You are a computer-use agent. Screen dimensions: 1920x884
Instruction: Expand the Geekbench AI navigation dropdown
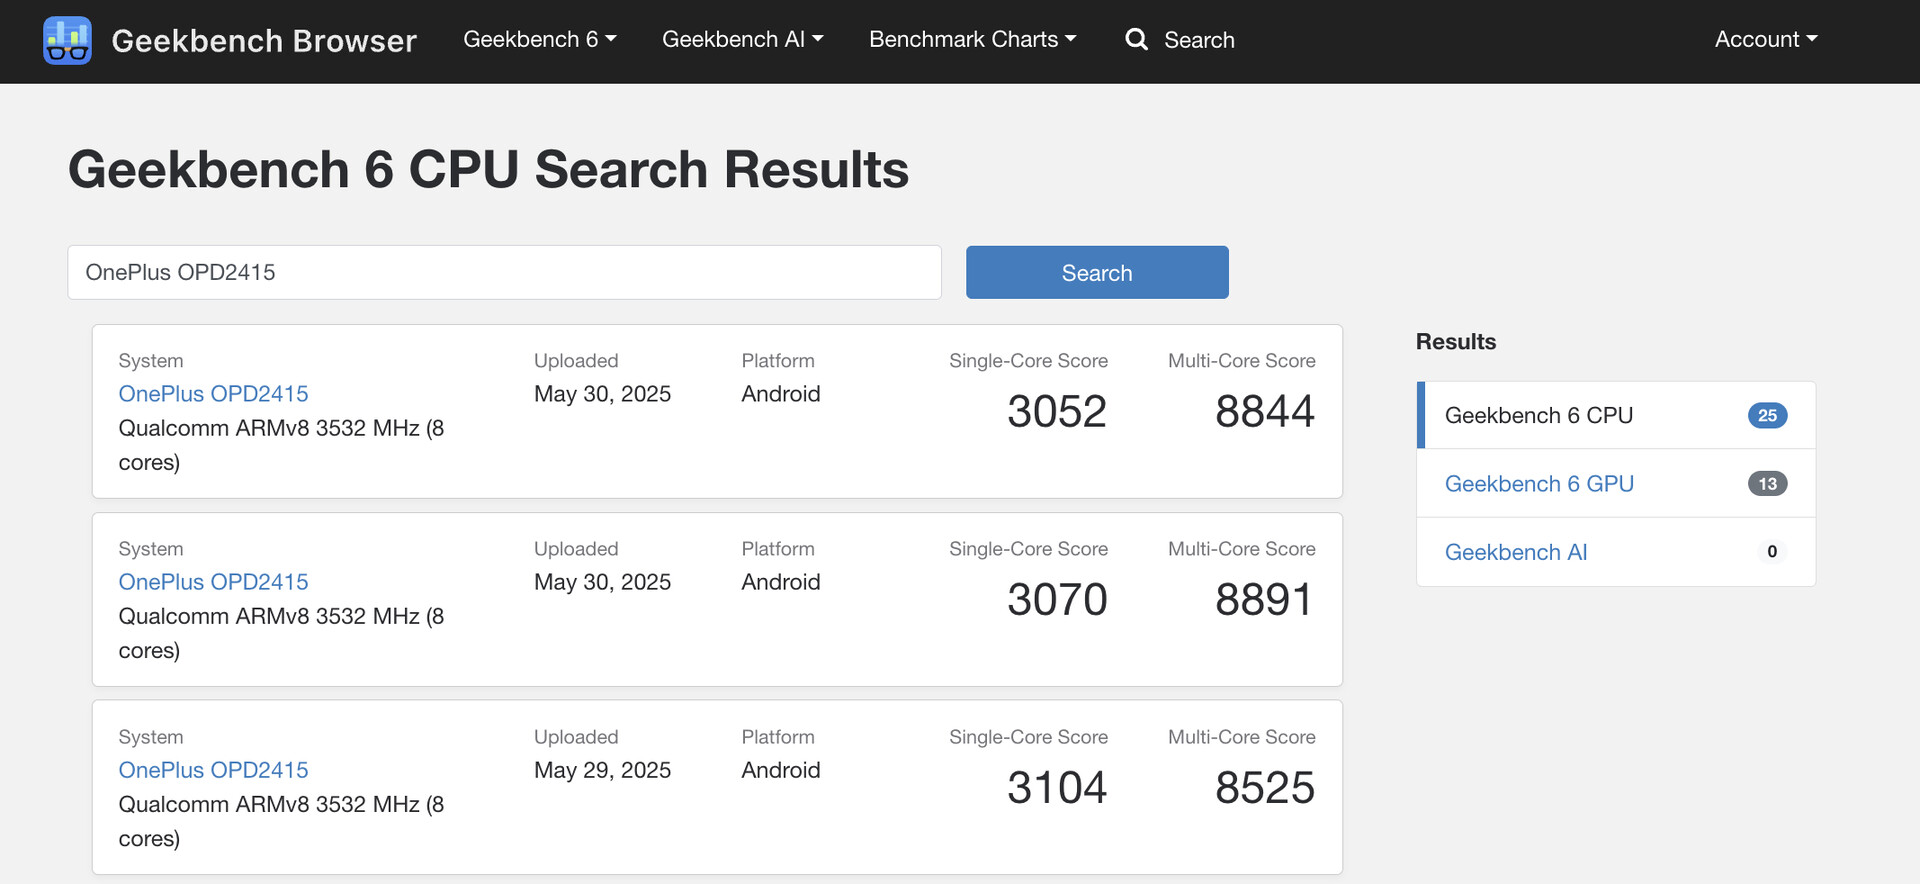(x=742, y=40)
